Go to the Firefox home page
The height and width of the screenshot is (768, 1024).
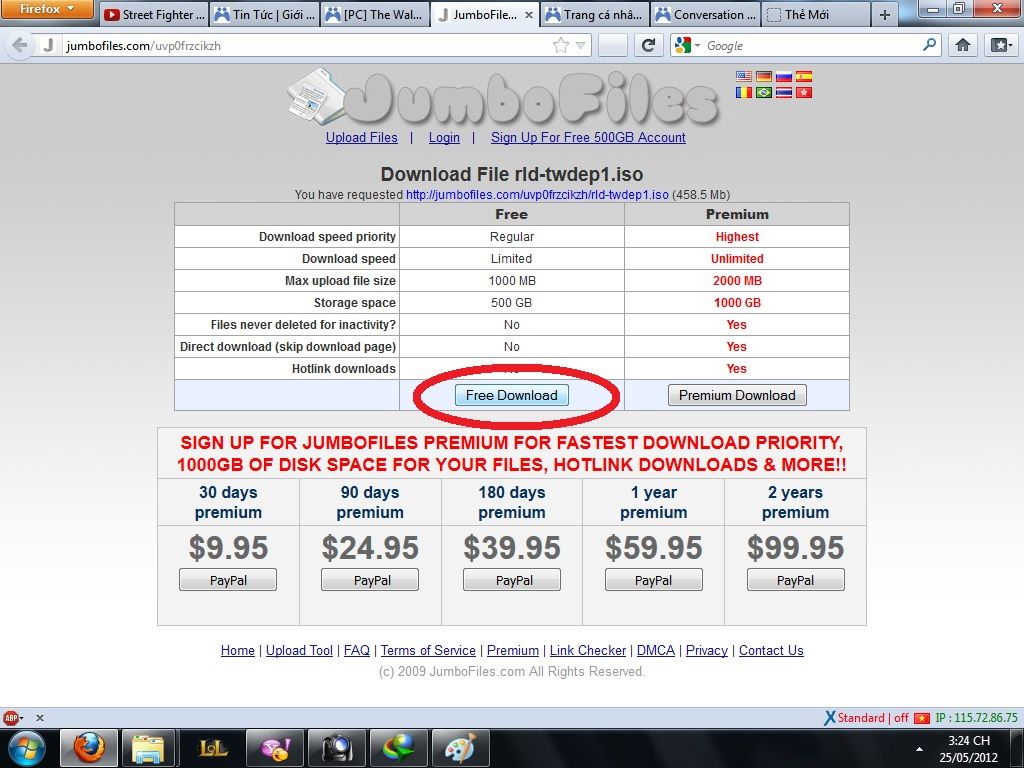tap(963, 45)
